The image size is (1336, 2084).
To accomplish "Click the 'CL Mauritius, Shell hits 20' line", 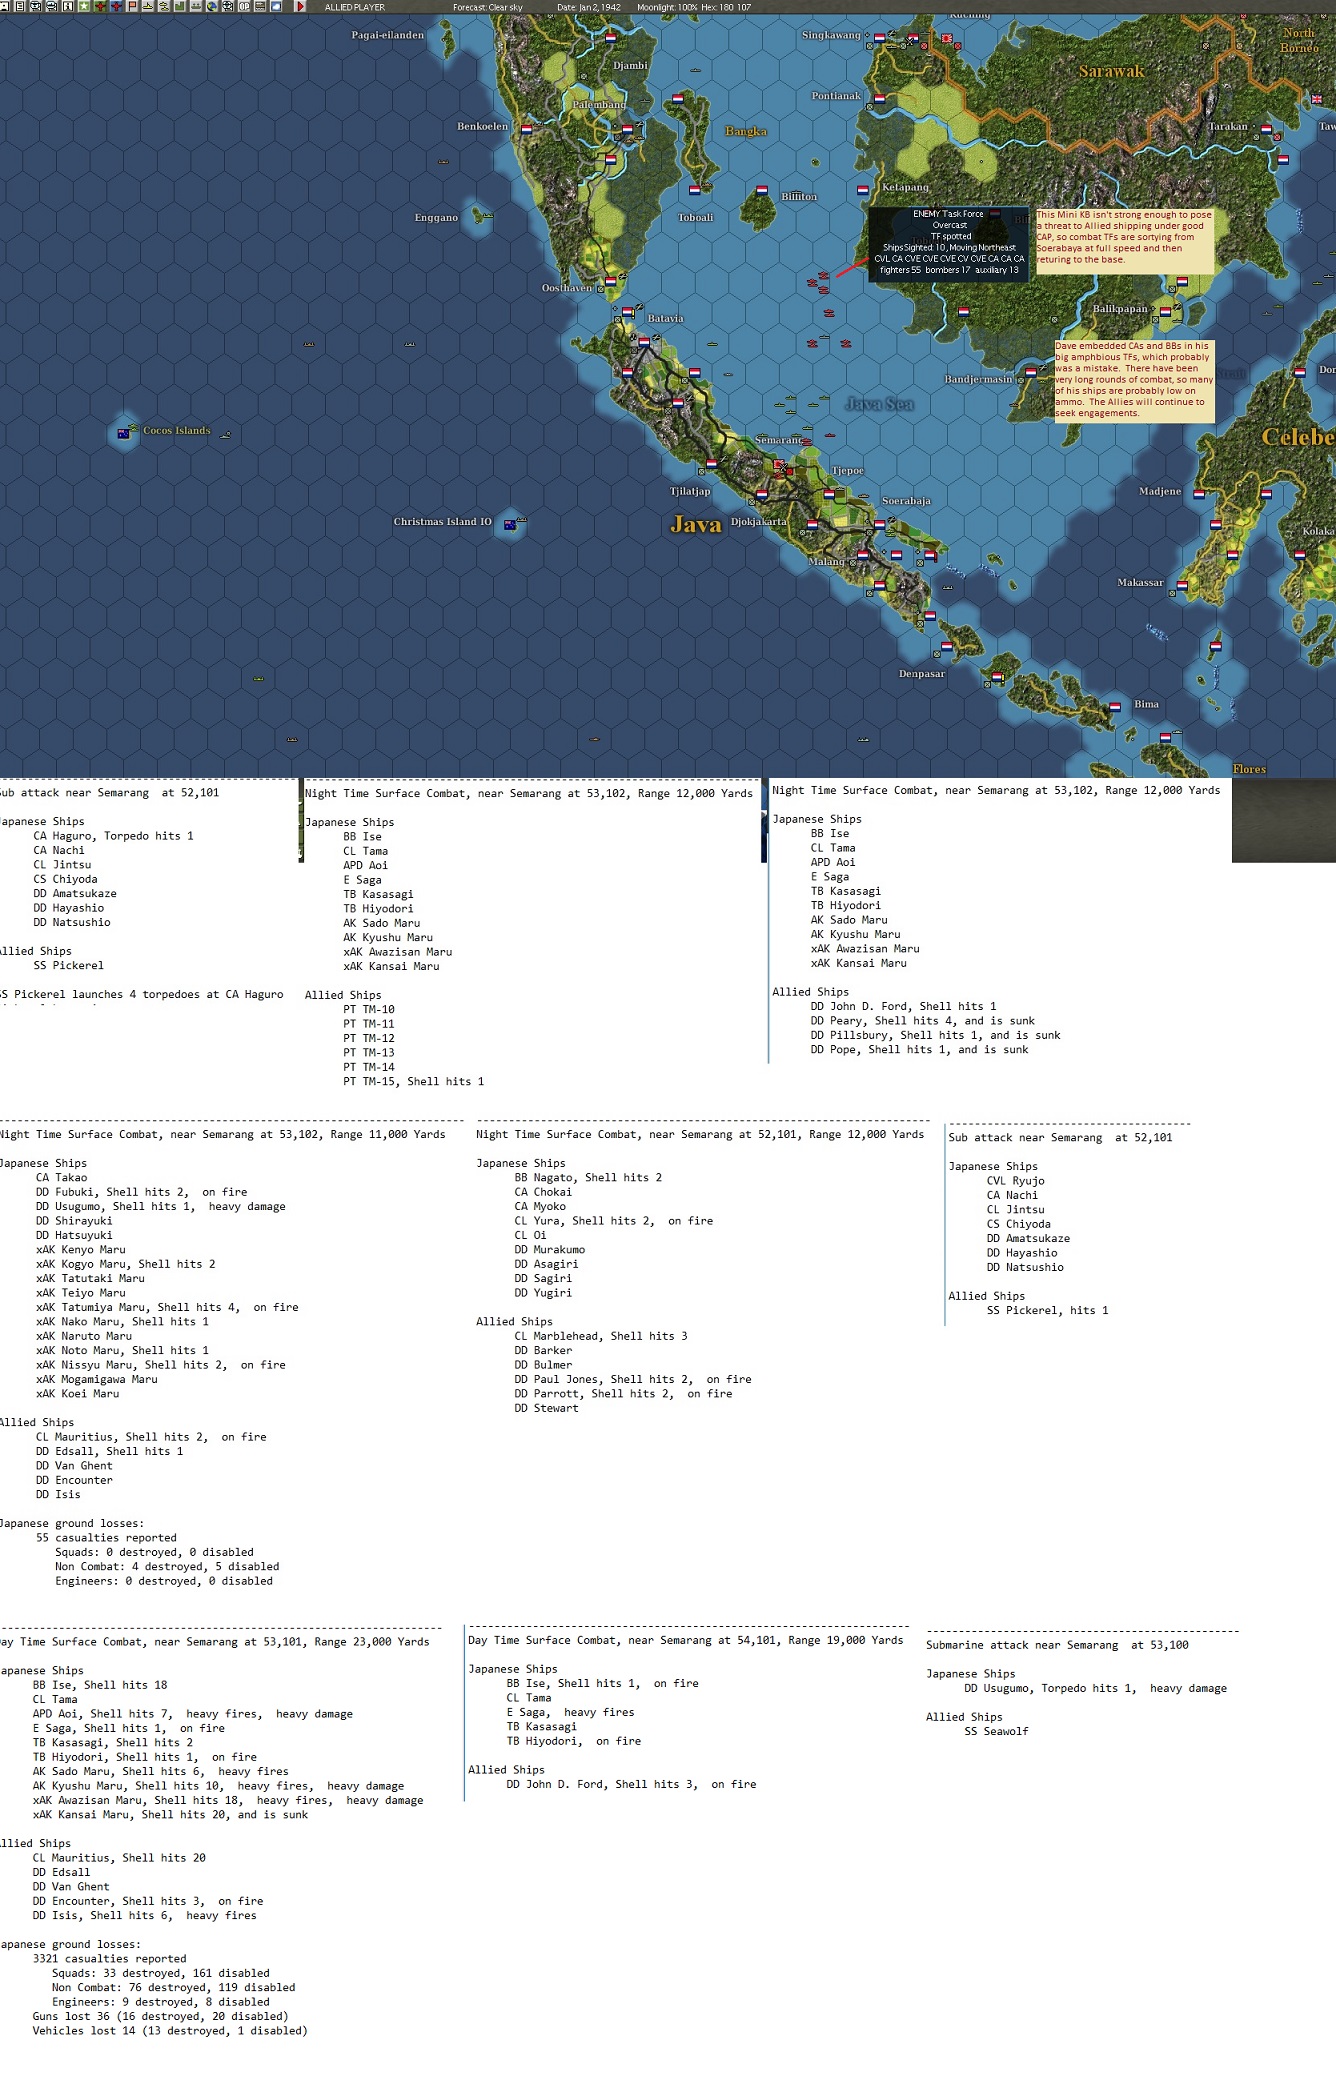I will (x=119, y=1857).
